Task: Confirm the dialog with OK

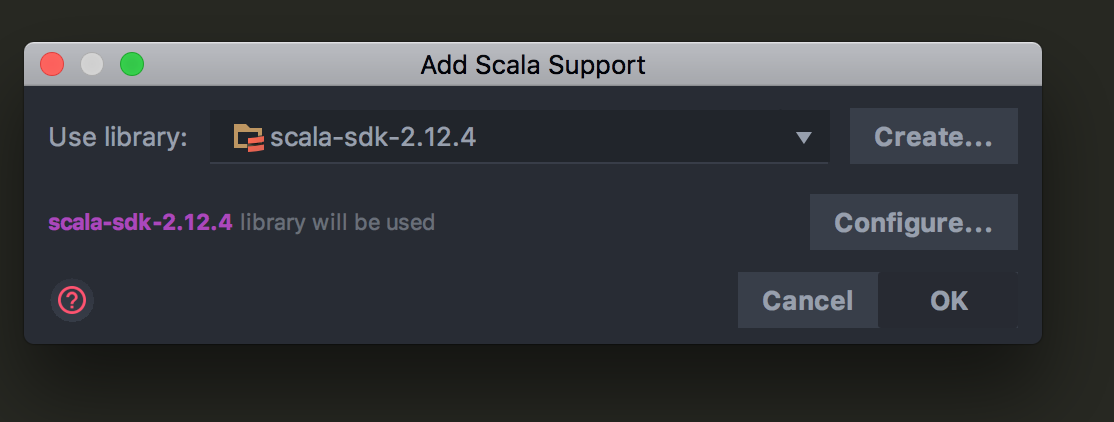Action: pyautogui.click(x=948, y=300)
